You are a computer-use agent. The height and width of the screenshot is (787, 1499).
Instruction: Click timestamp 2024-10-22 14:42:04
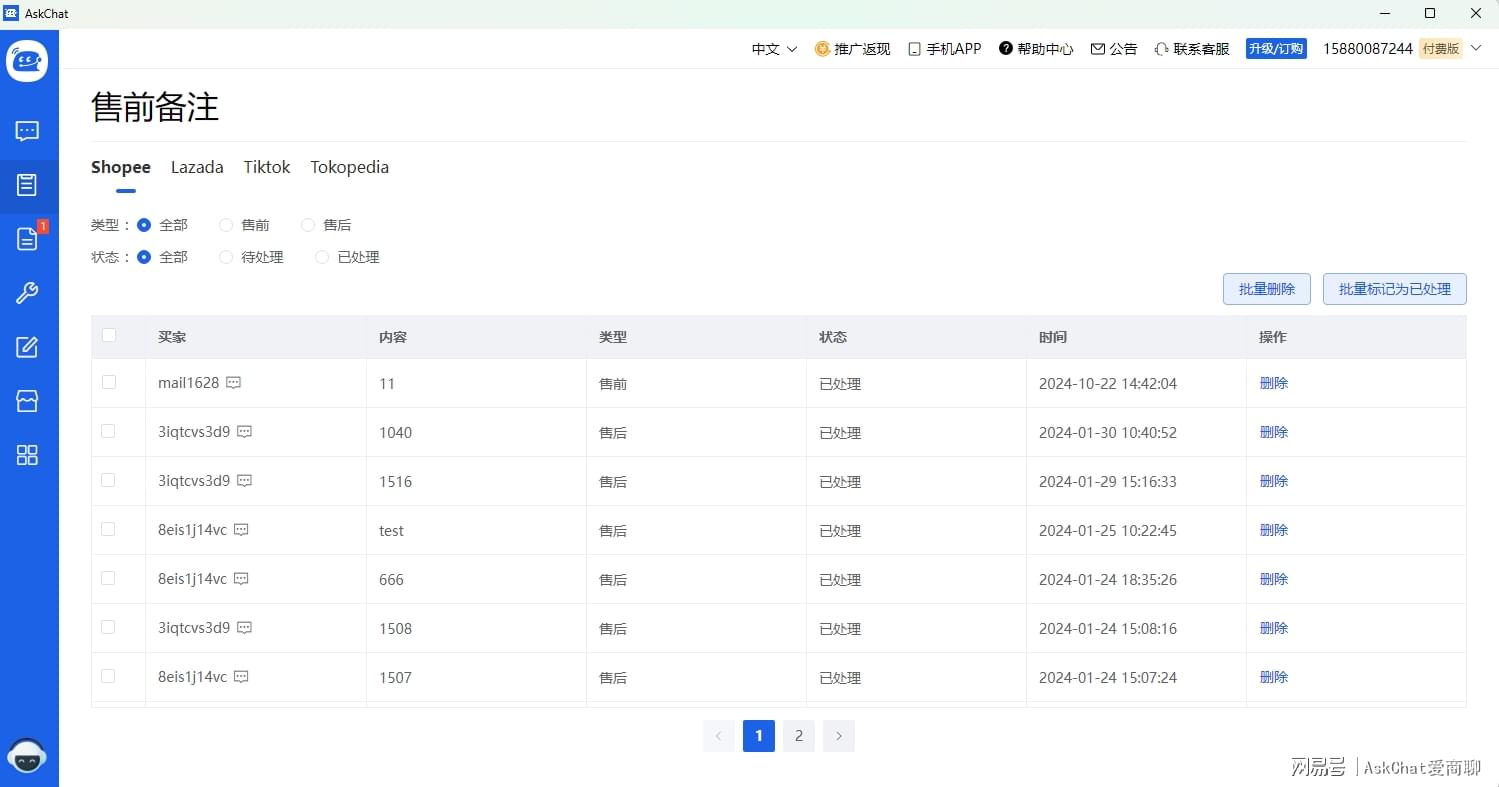coord(1108,383)
